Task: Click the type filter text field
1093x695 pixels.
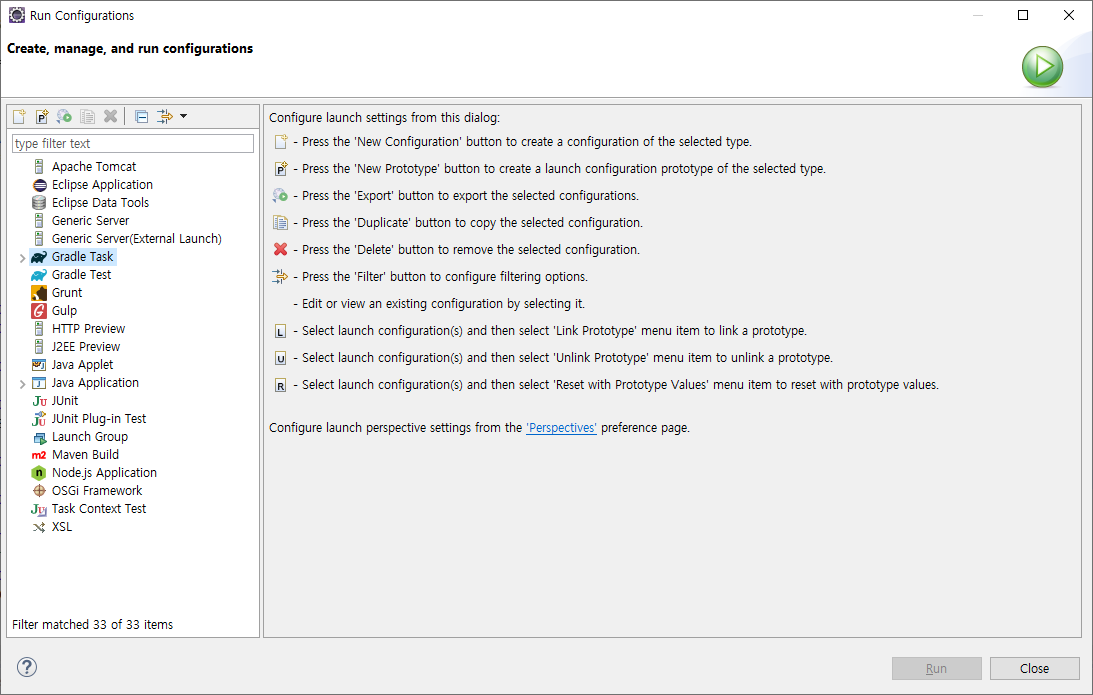Action: [133, 144]
